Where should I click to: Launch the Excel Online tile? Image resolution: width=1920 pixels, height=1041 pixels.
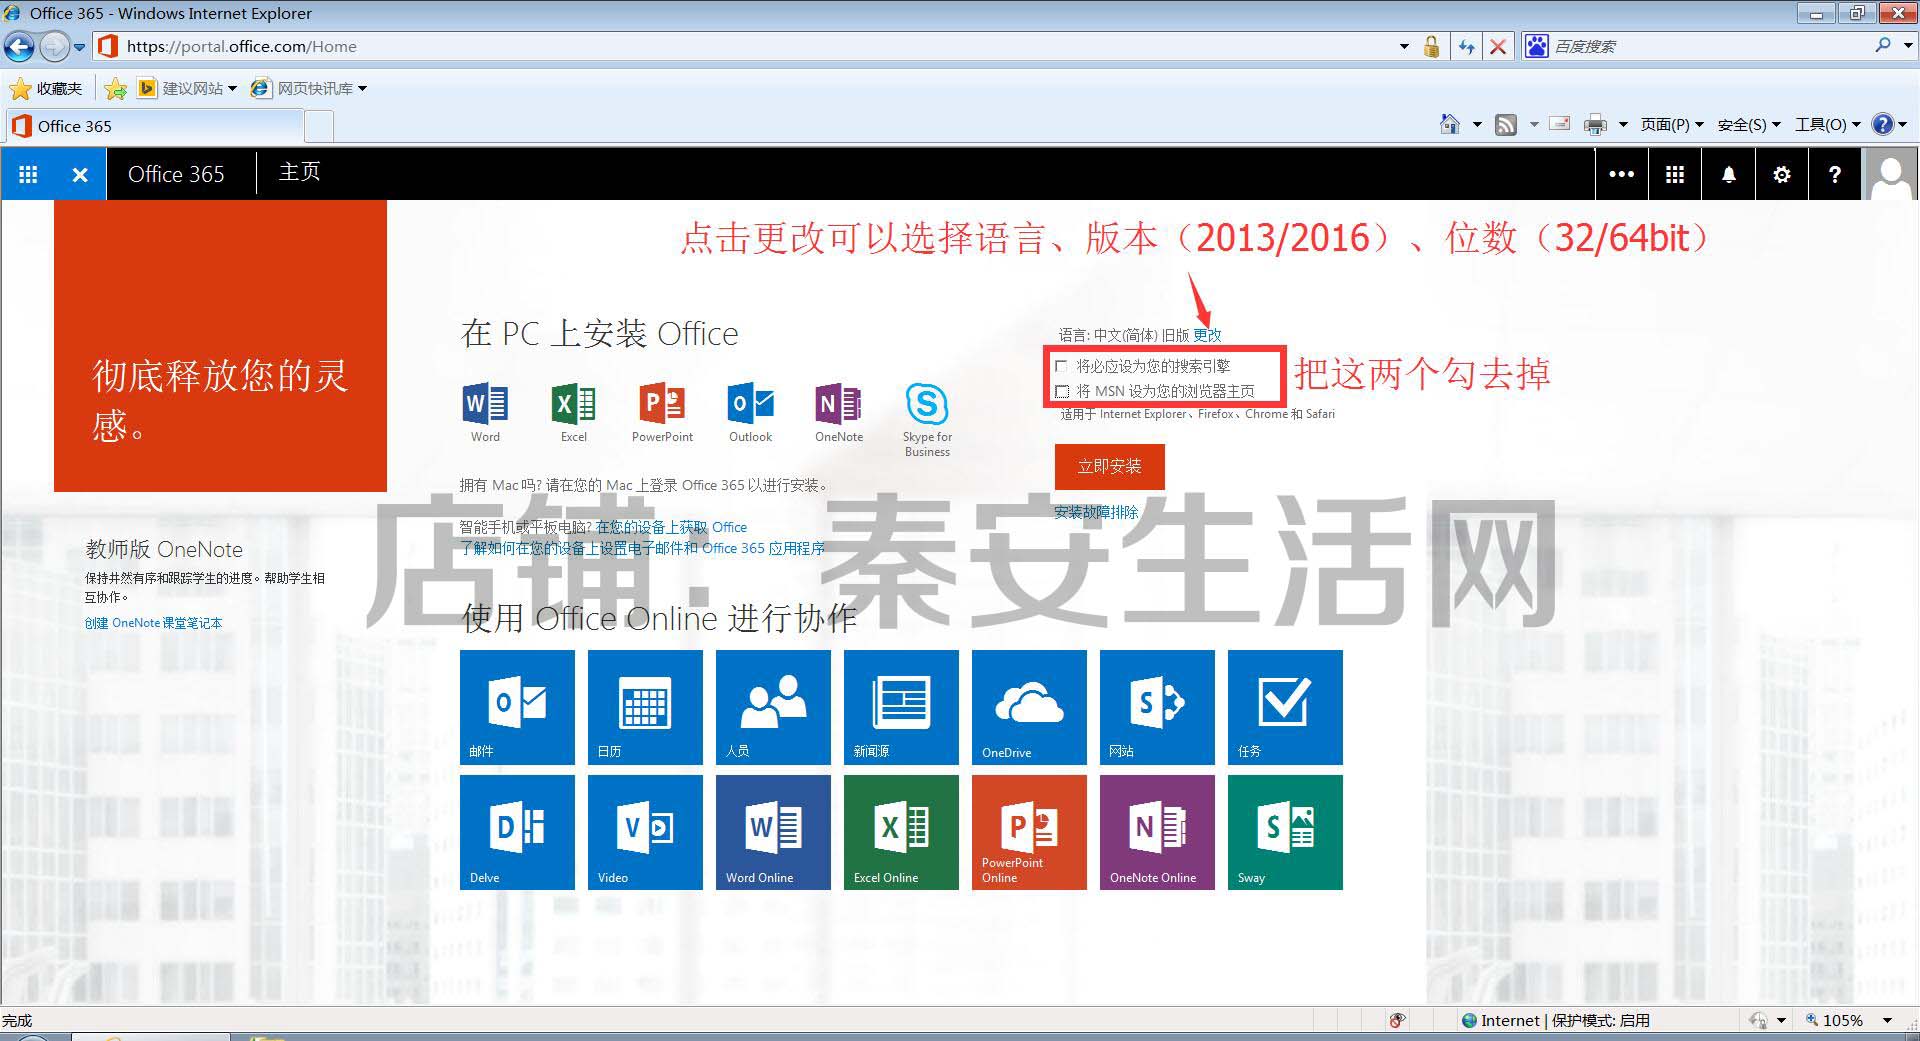pos(901,832)
